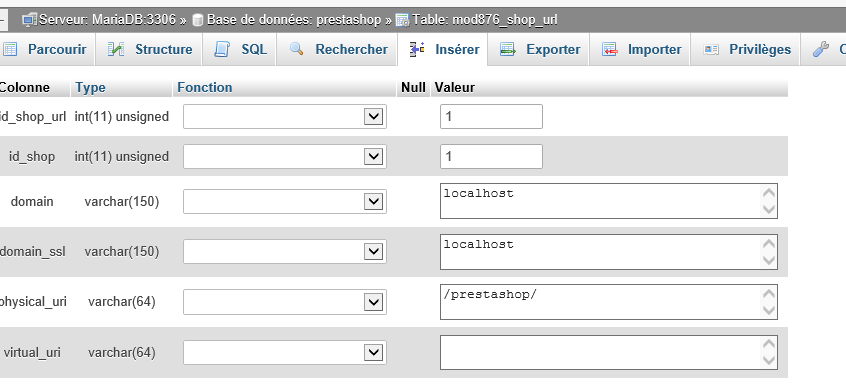Sort by the Type column header
The image size is (846, 385).
pyautogui.click(x=90, y=87)
